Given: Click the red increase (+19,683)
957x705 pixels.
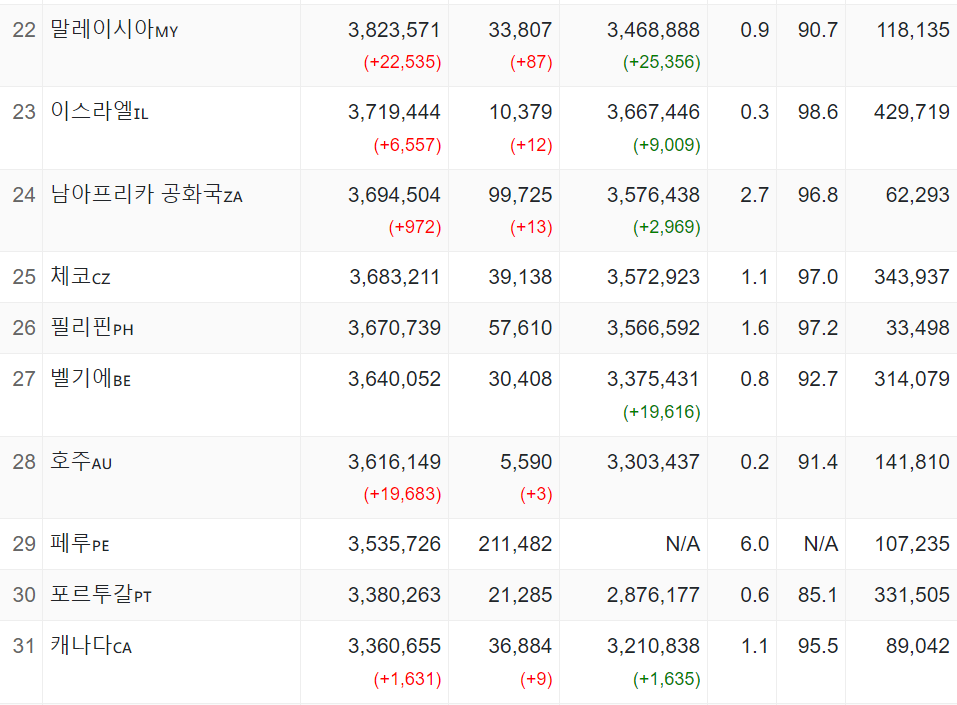Looking at the screenshot, I should (x=402, y=494).
